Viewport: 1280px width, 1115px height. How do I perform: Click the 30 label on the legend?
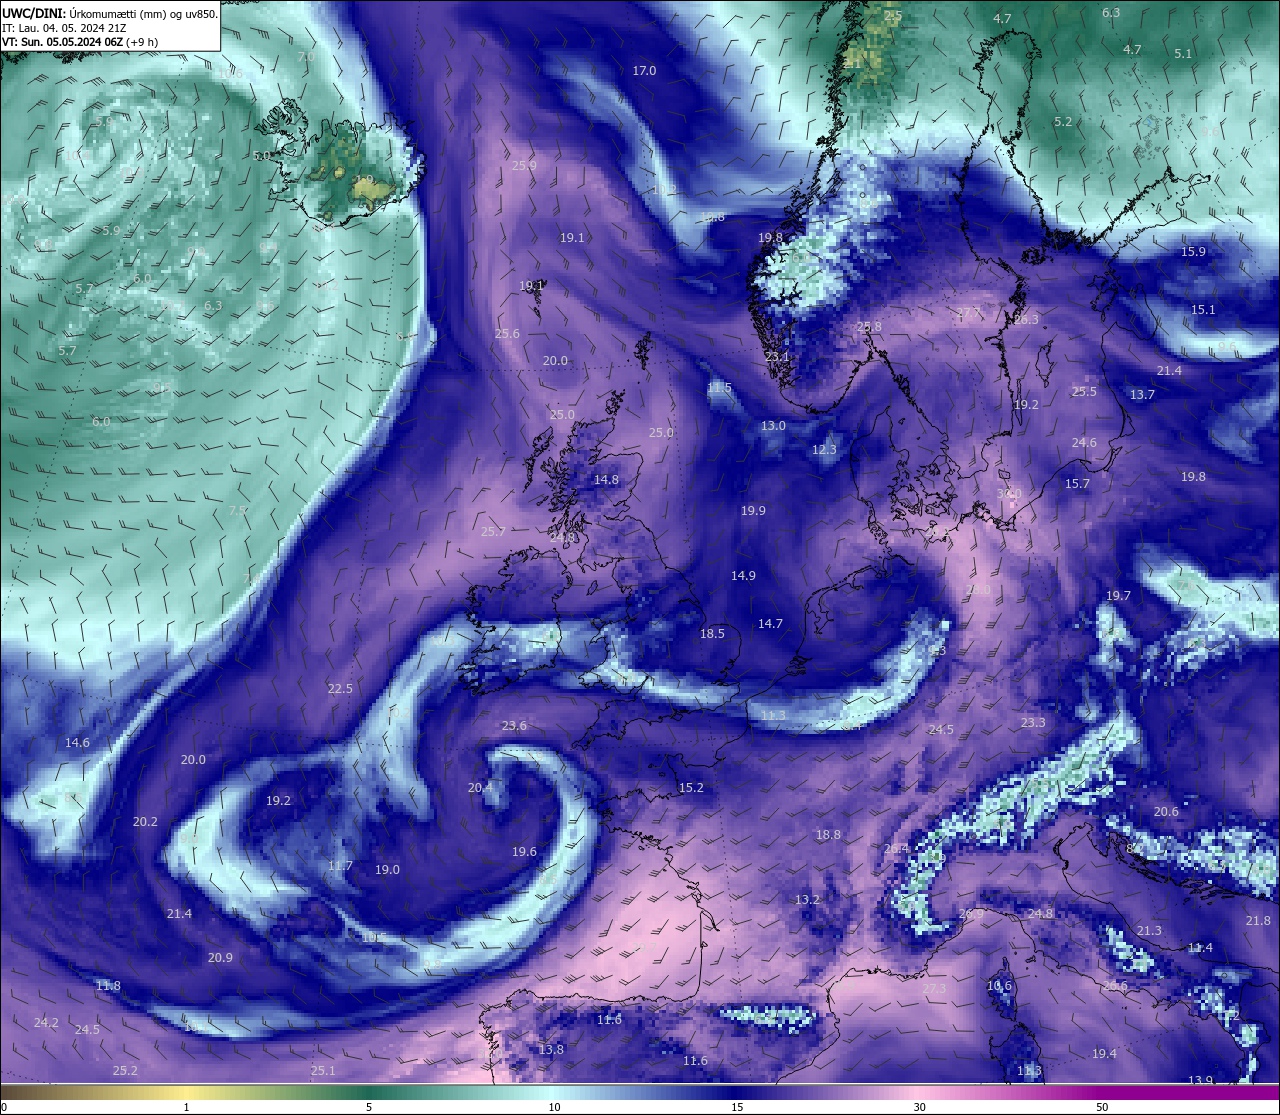tap(919, 1107)
